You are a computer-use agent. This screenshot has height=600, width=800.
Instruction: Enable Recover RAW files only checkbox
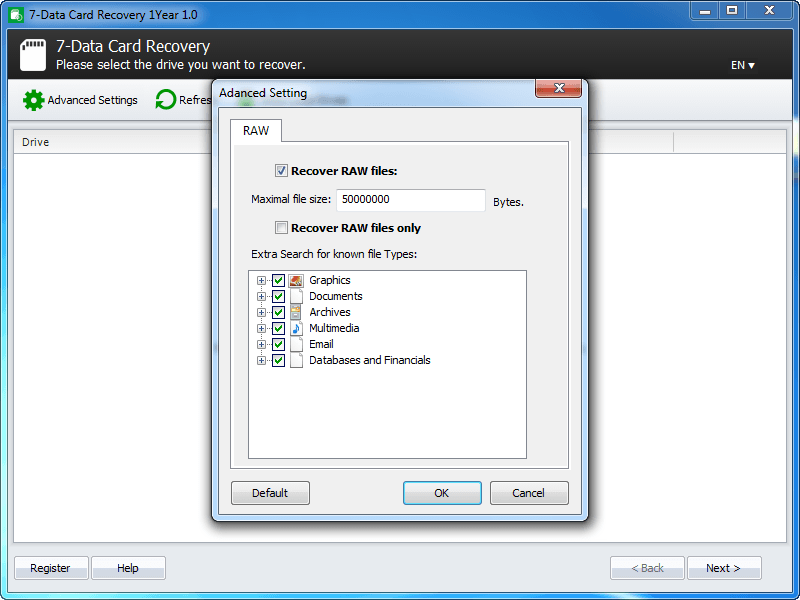(281, 228)
